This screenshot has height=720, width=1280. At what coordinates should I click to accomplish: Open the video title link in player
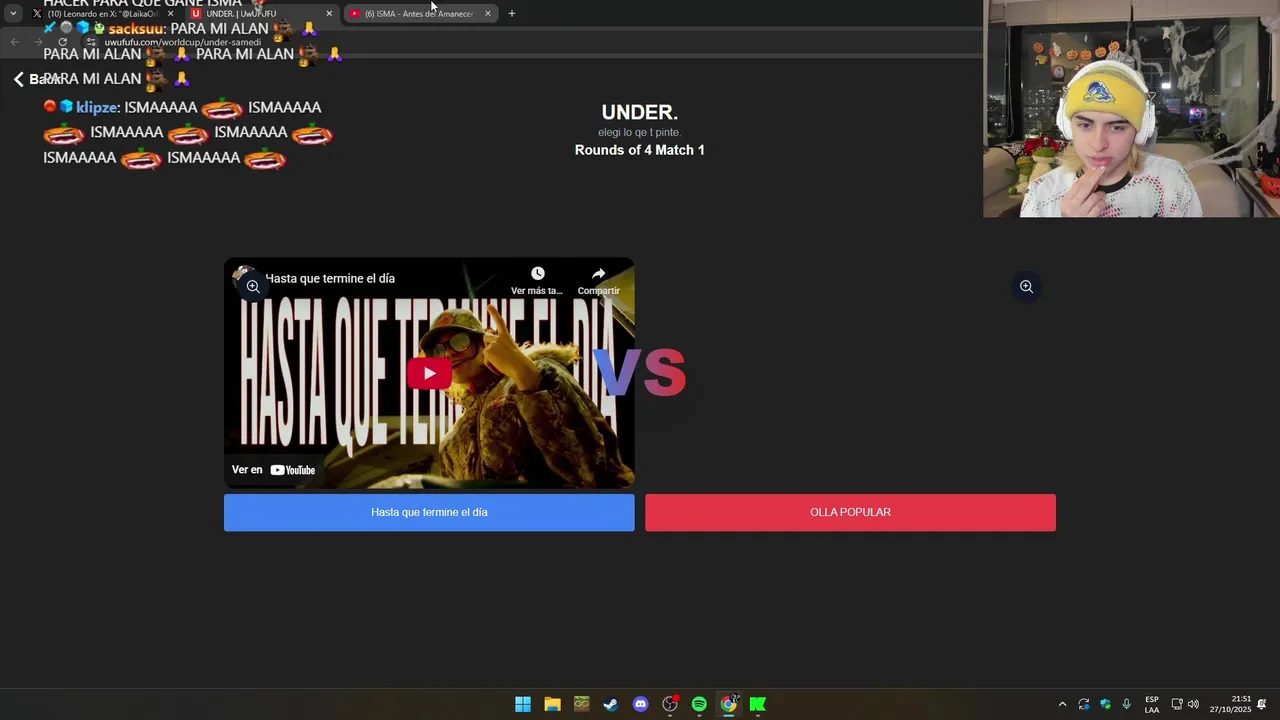pos(330,279)
